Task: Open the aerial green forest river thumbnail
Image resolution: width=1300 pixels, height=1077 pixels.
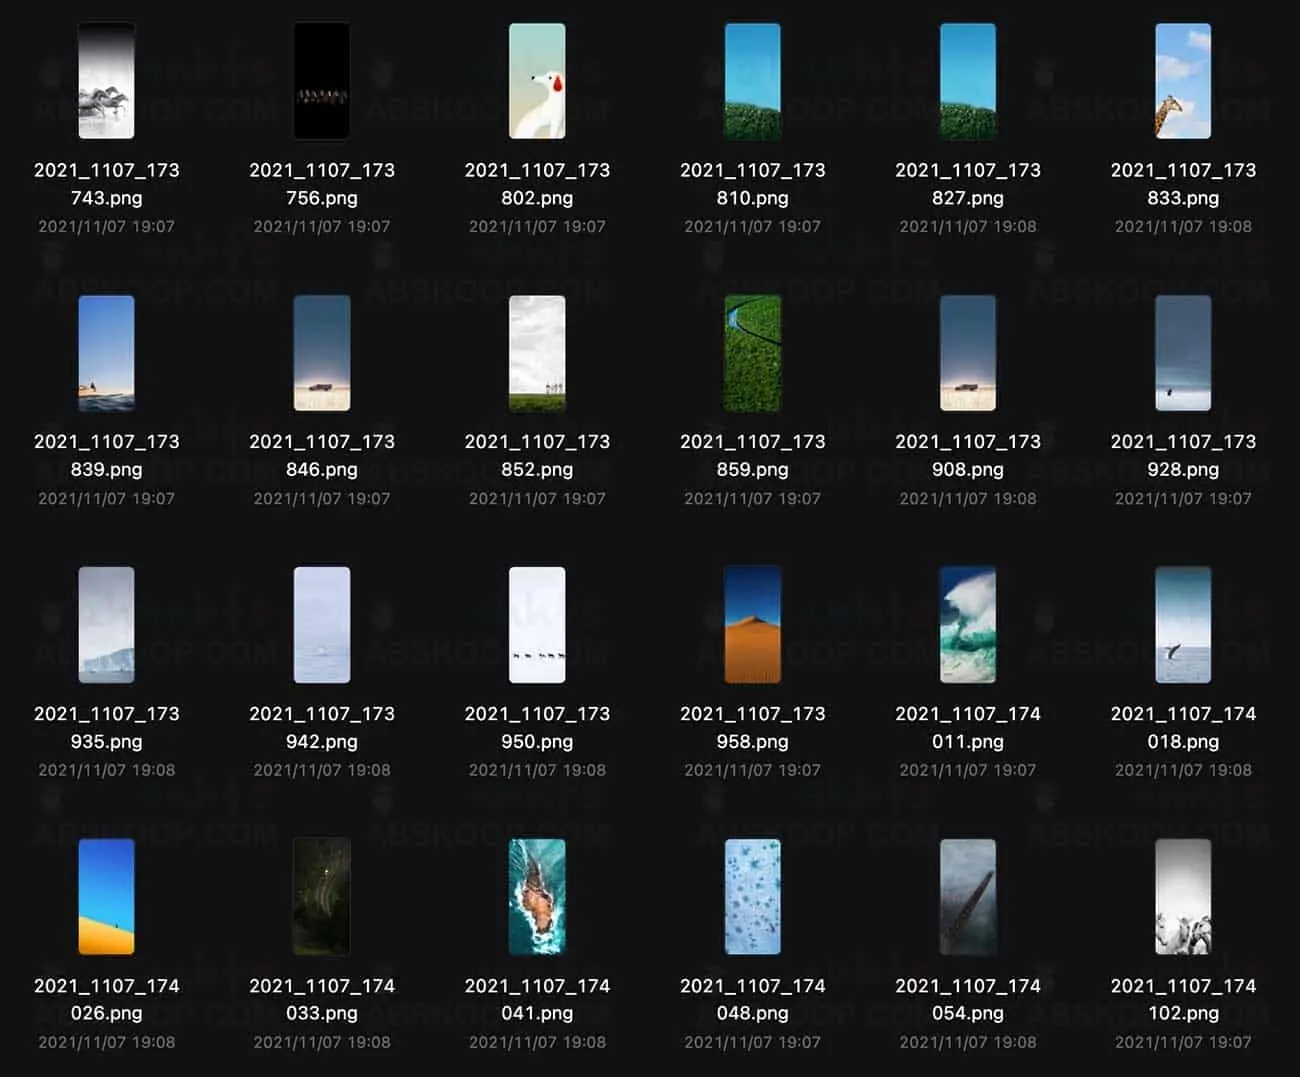Action: pos(752,353)
